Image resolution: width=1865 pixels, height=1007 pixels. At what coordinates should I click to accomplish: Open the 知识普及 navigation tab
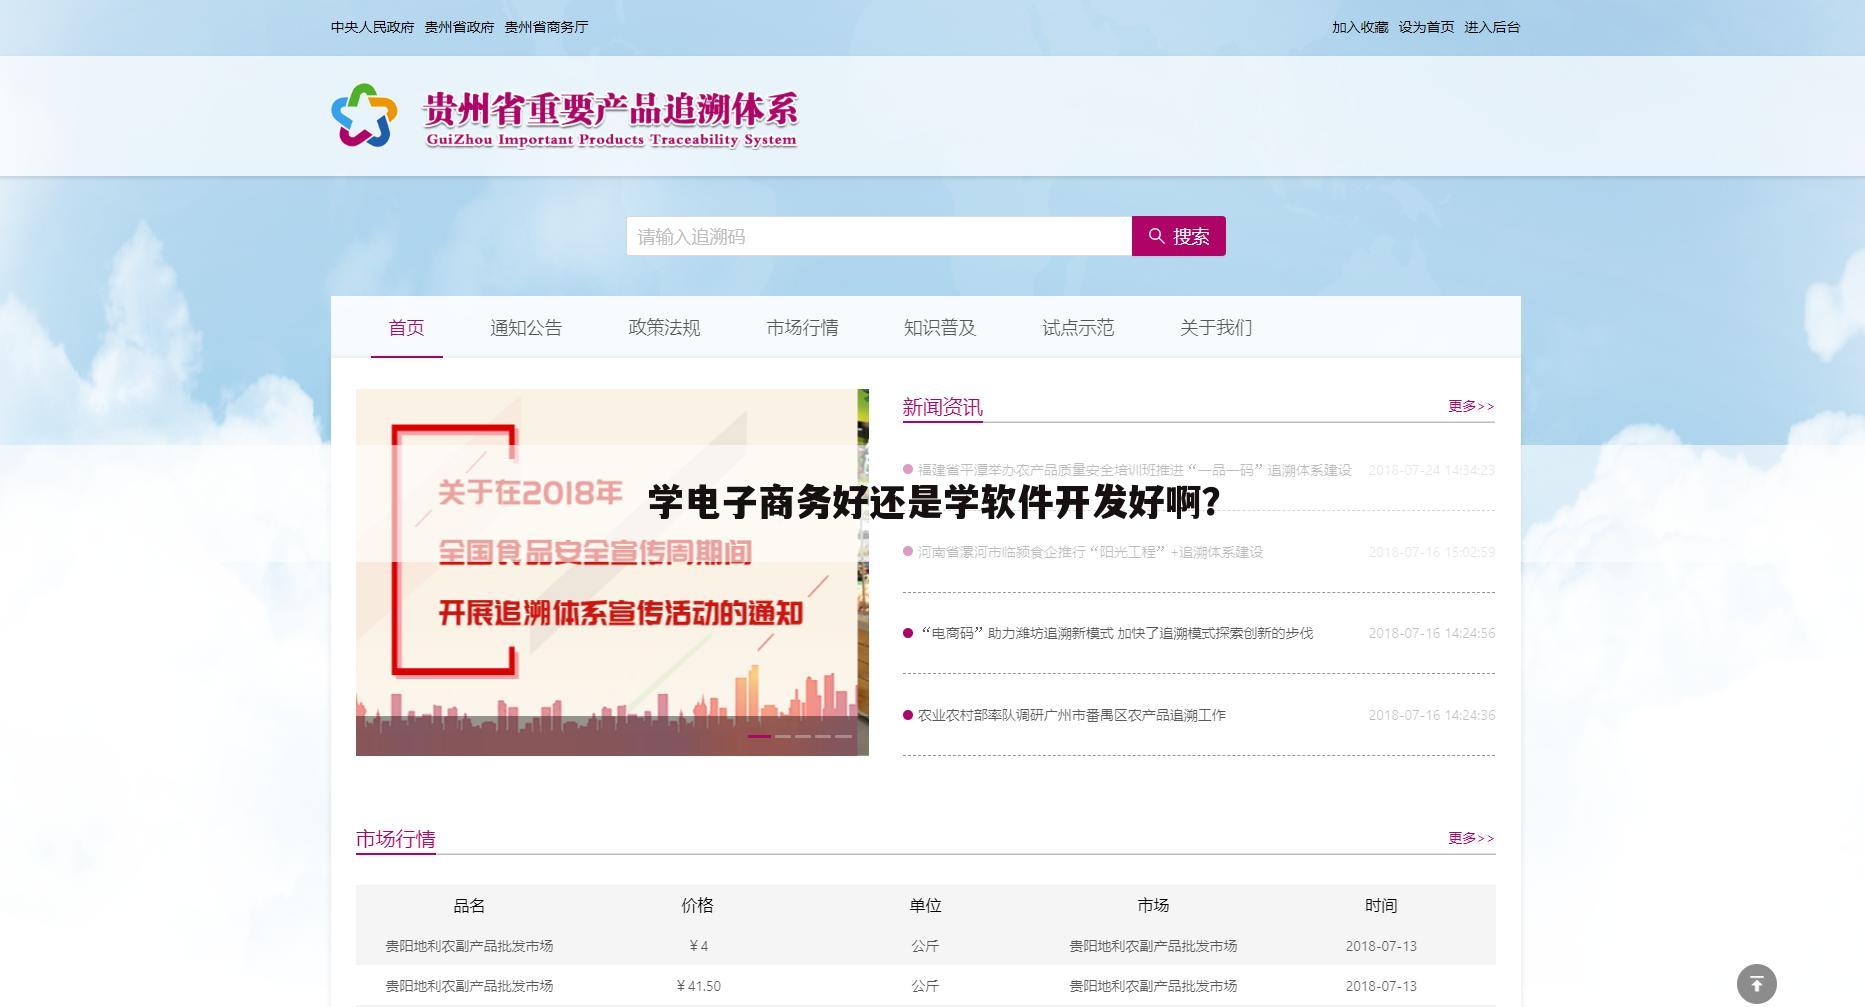point(940,328)
